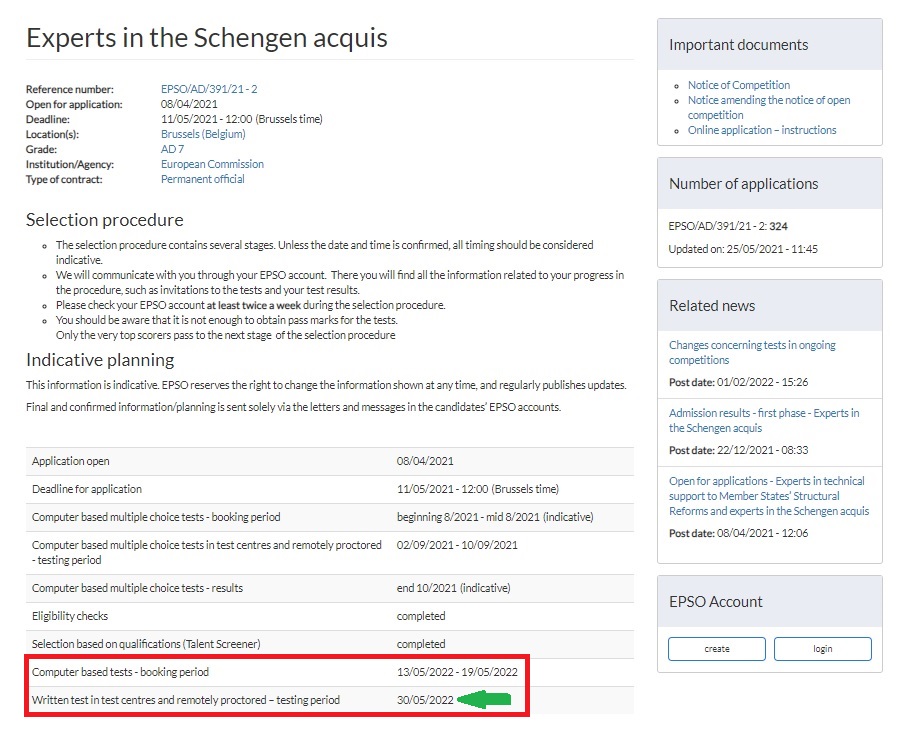Click the Important documents panel header

pos(738,45)
